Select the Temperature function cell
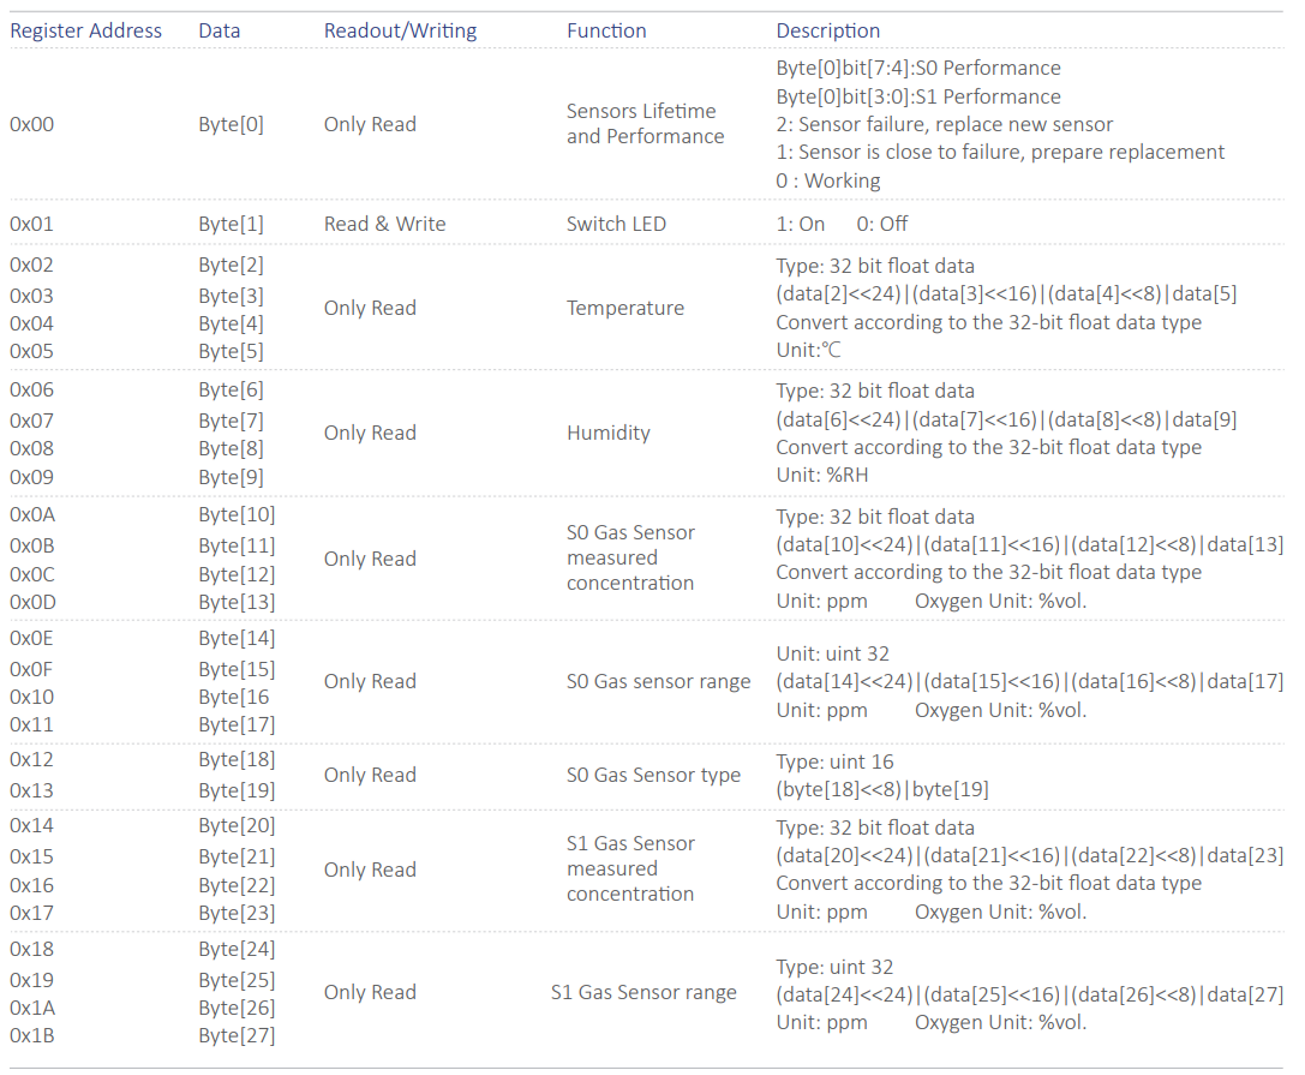1305x1075 pixels. point(625,308)
